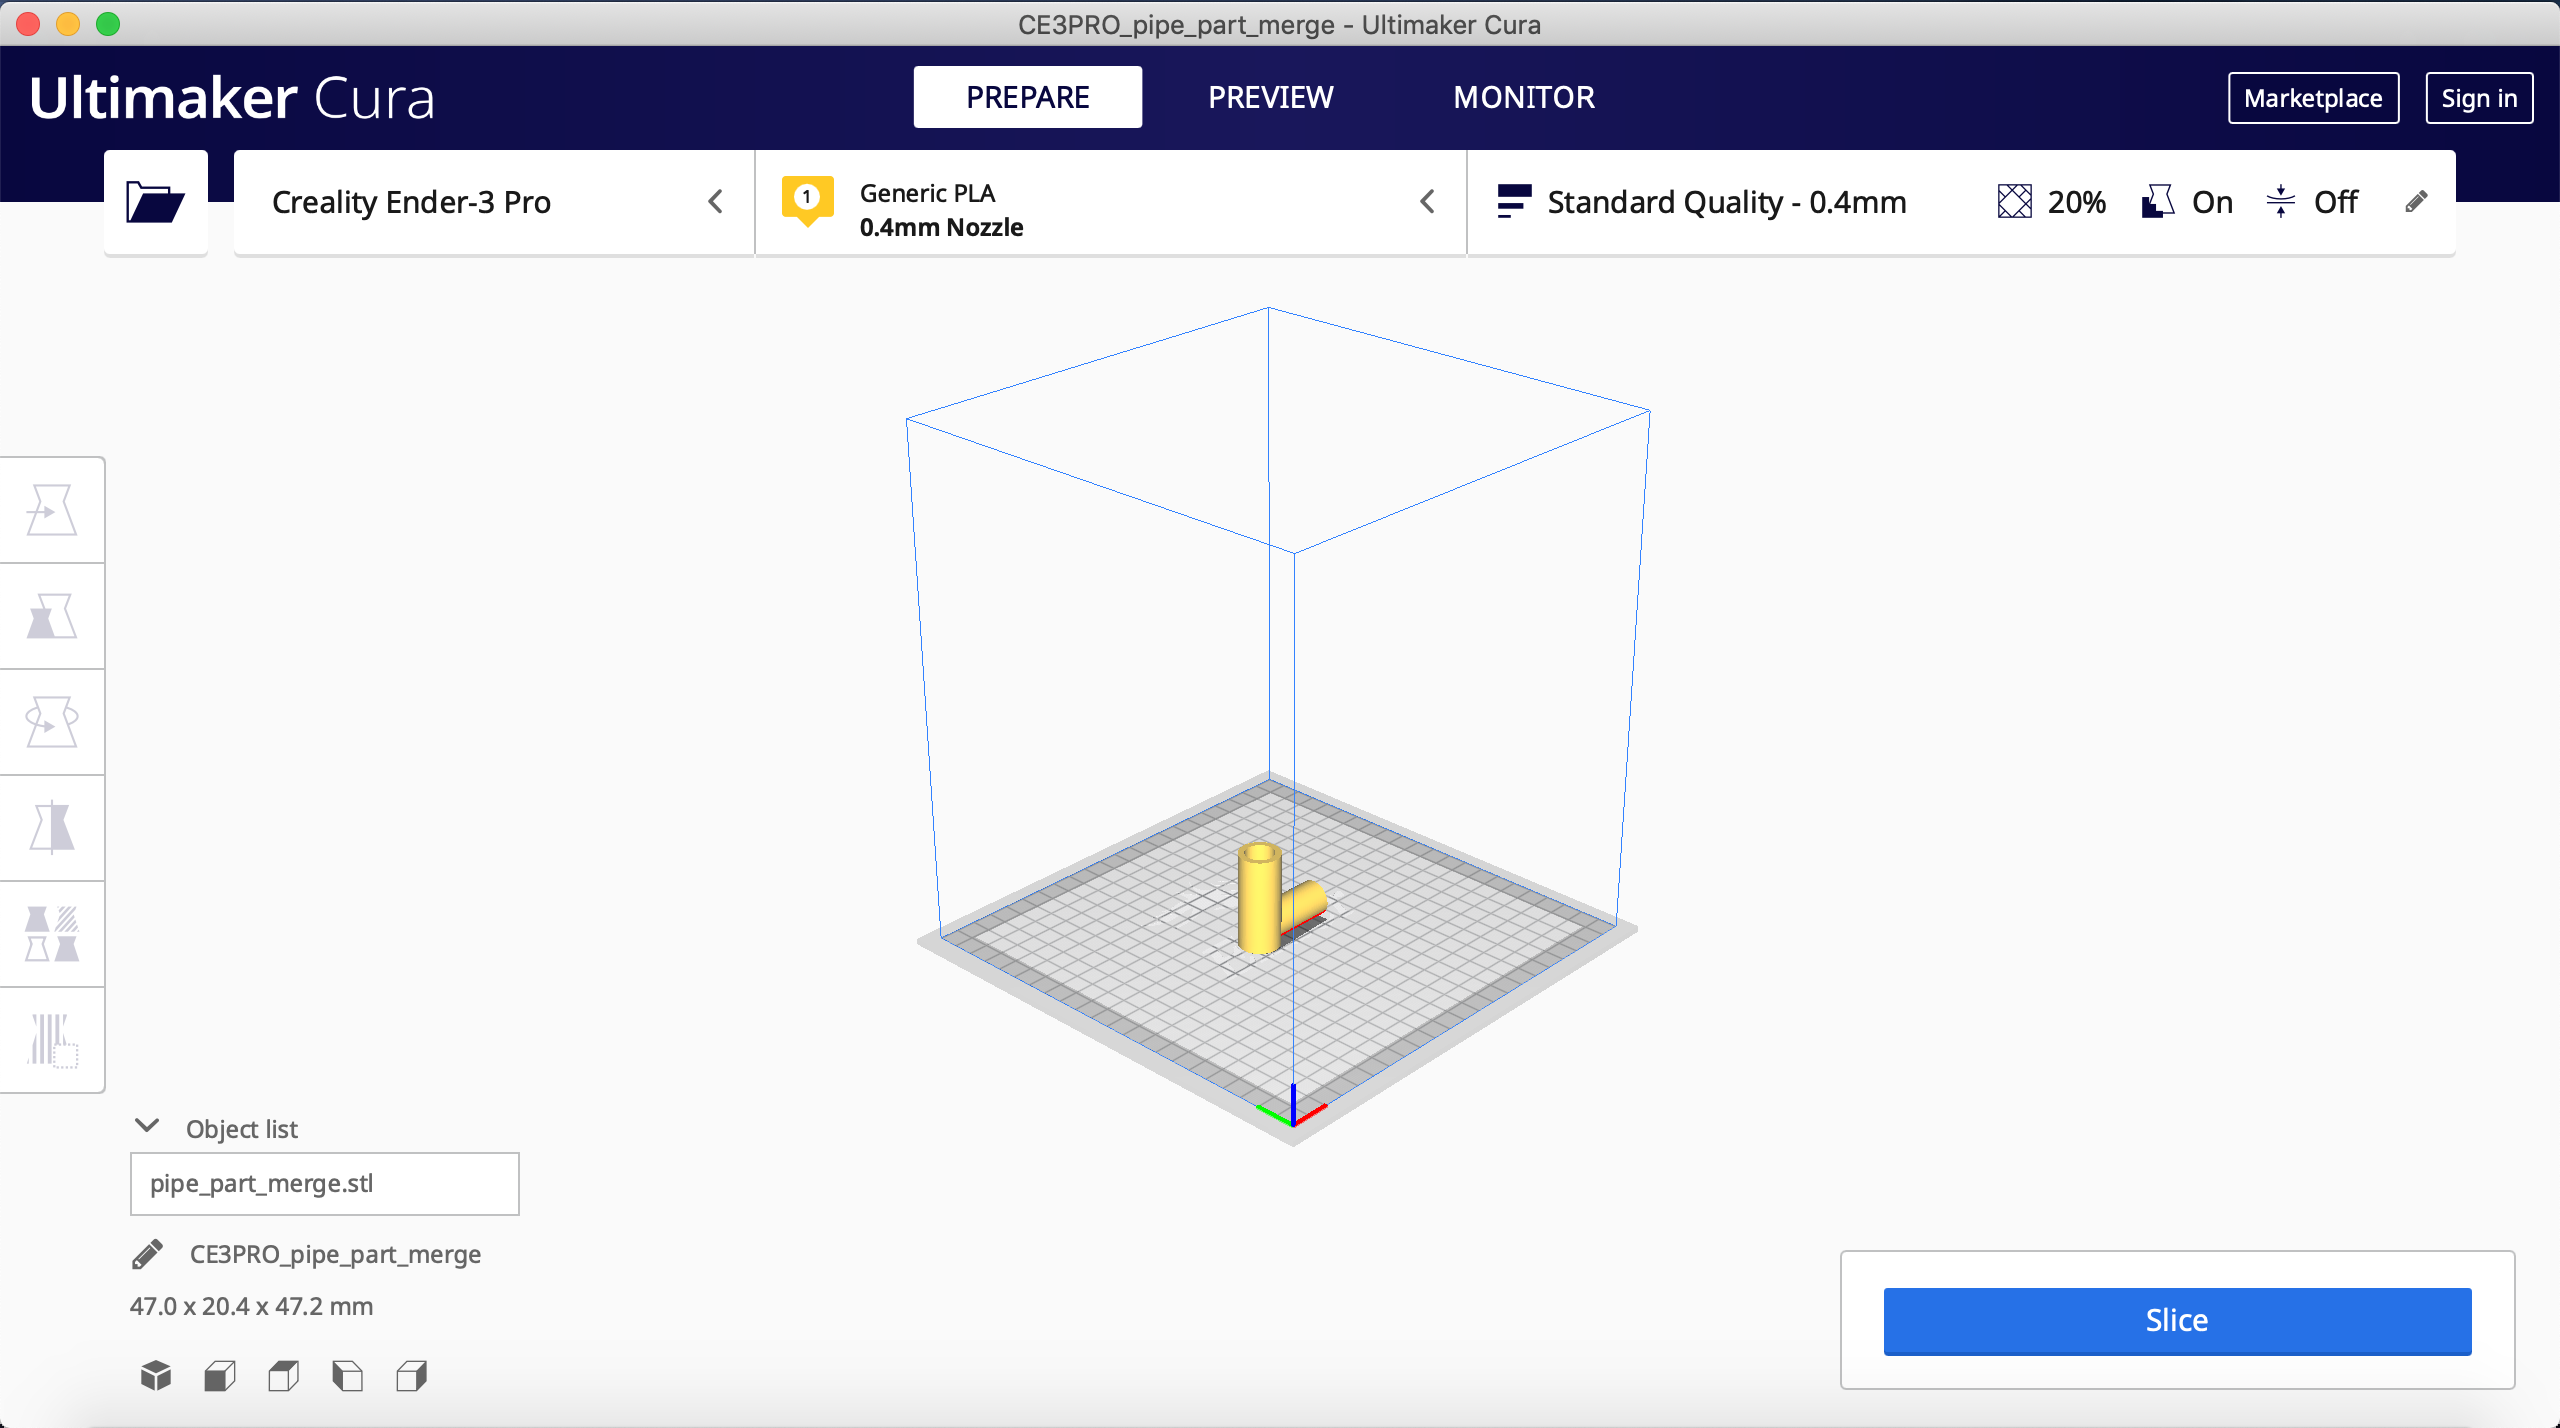Select the Scale tool

52,617
